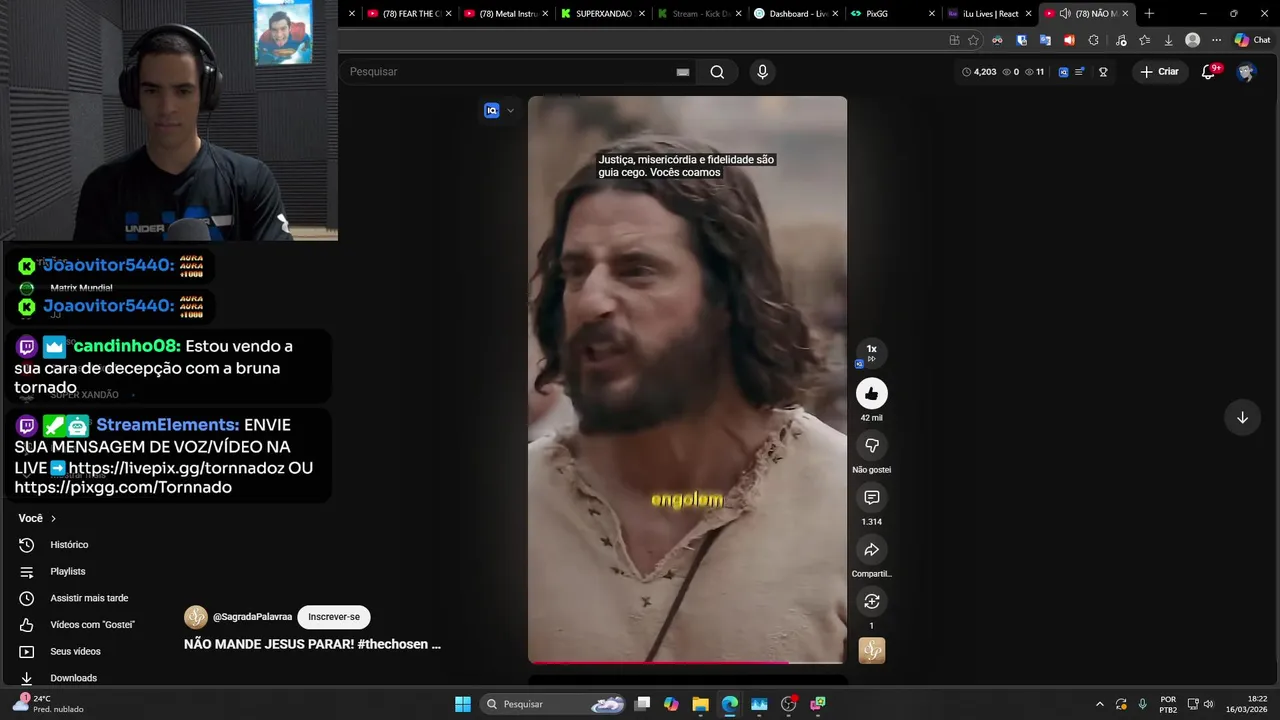This screenshot has width=1280, height=720.
Task: Open the Windows Start menu
Action: [x=463, y=704]
